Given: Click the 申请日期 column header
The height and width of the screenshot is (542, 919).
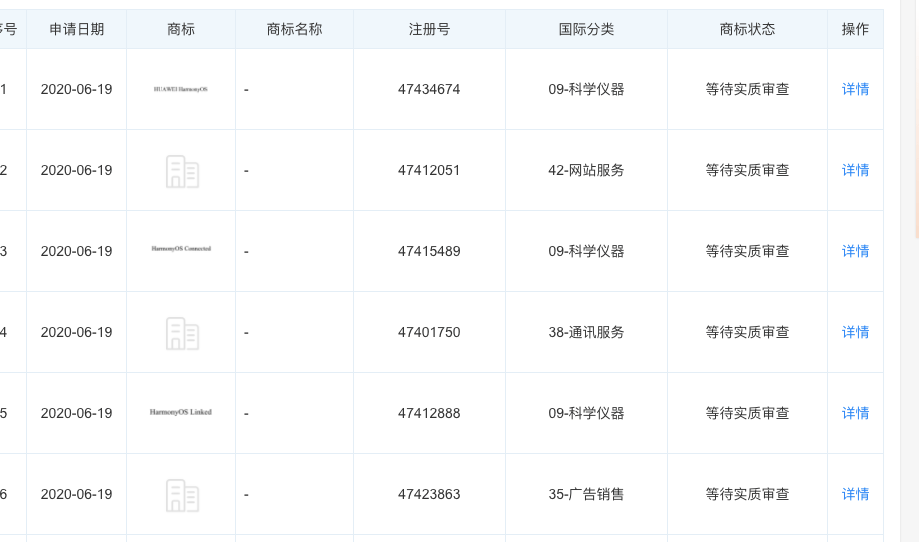Looking at the screenshot, I should click(x=77, y=30).
